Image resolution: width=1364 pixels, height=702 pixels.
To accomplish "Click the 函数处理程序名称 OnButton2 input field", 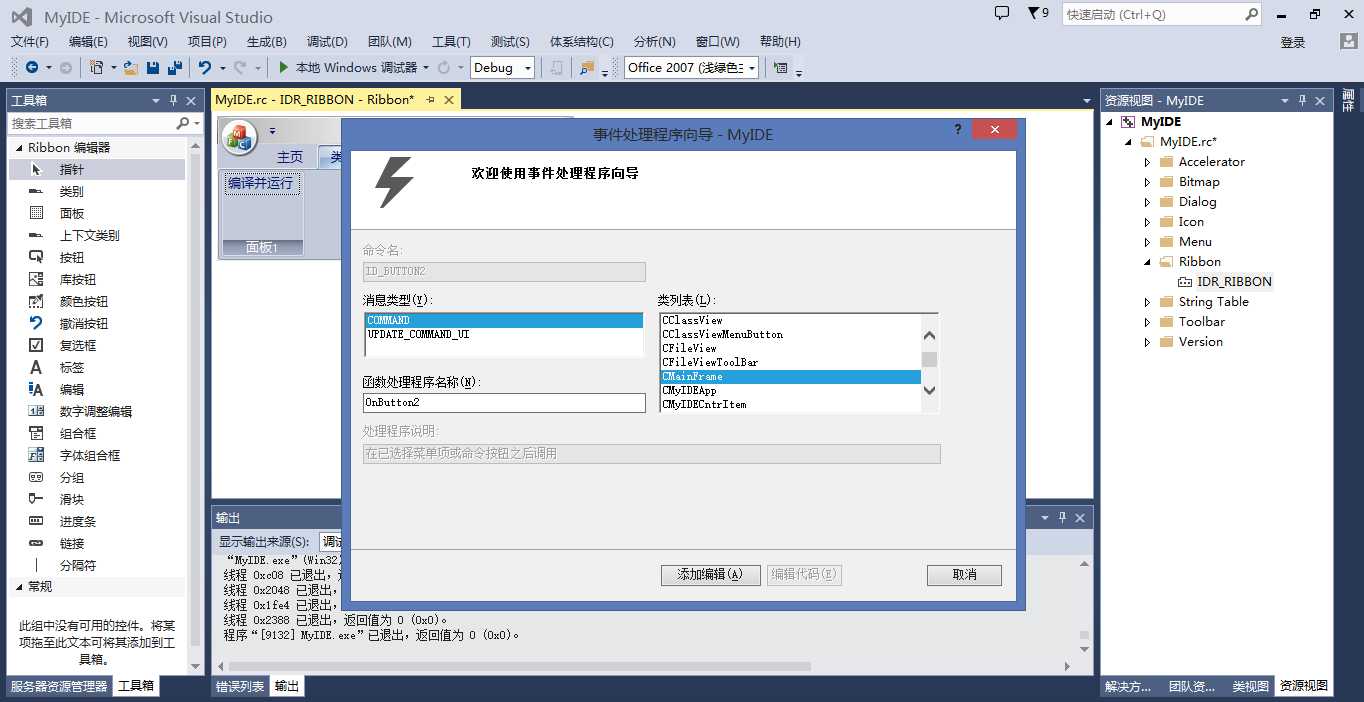I will 504,402.
